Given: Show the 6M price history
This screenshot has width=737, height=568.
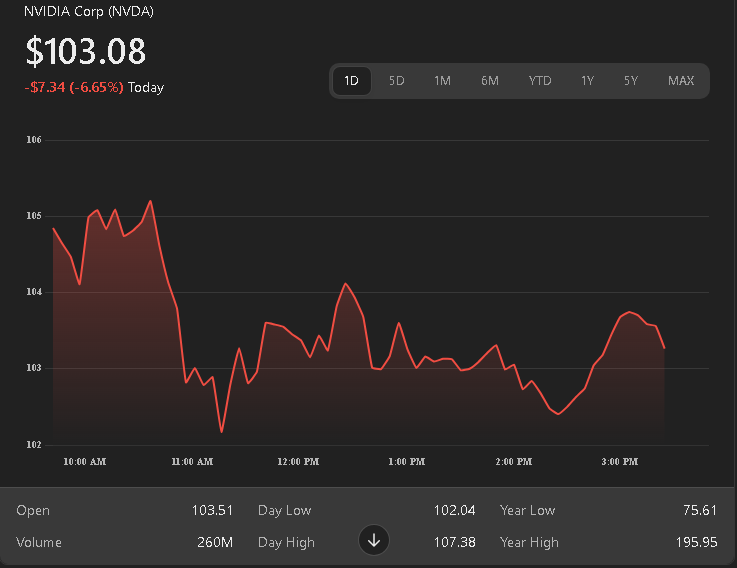Looking at the screenshot, I should (x=490, y=81).
